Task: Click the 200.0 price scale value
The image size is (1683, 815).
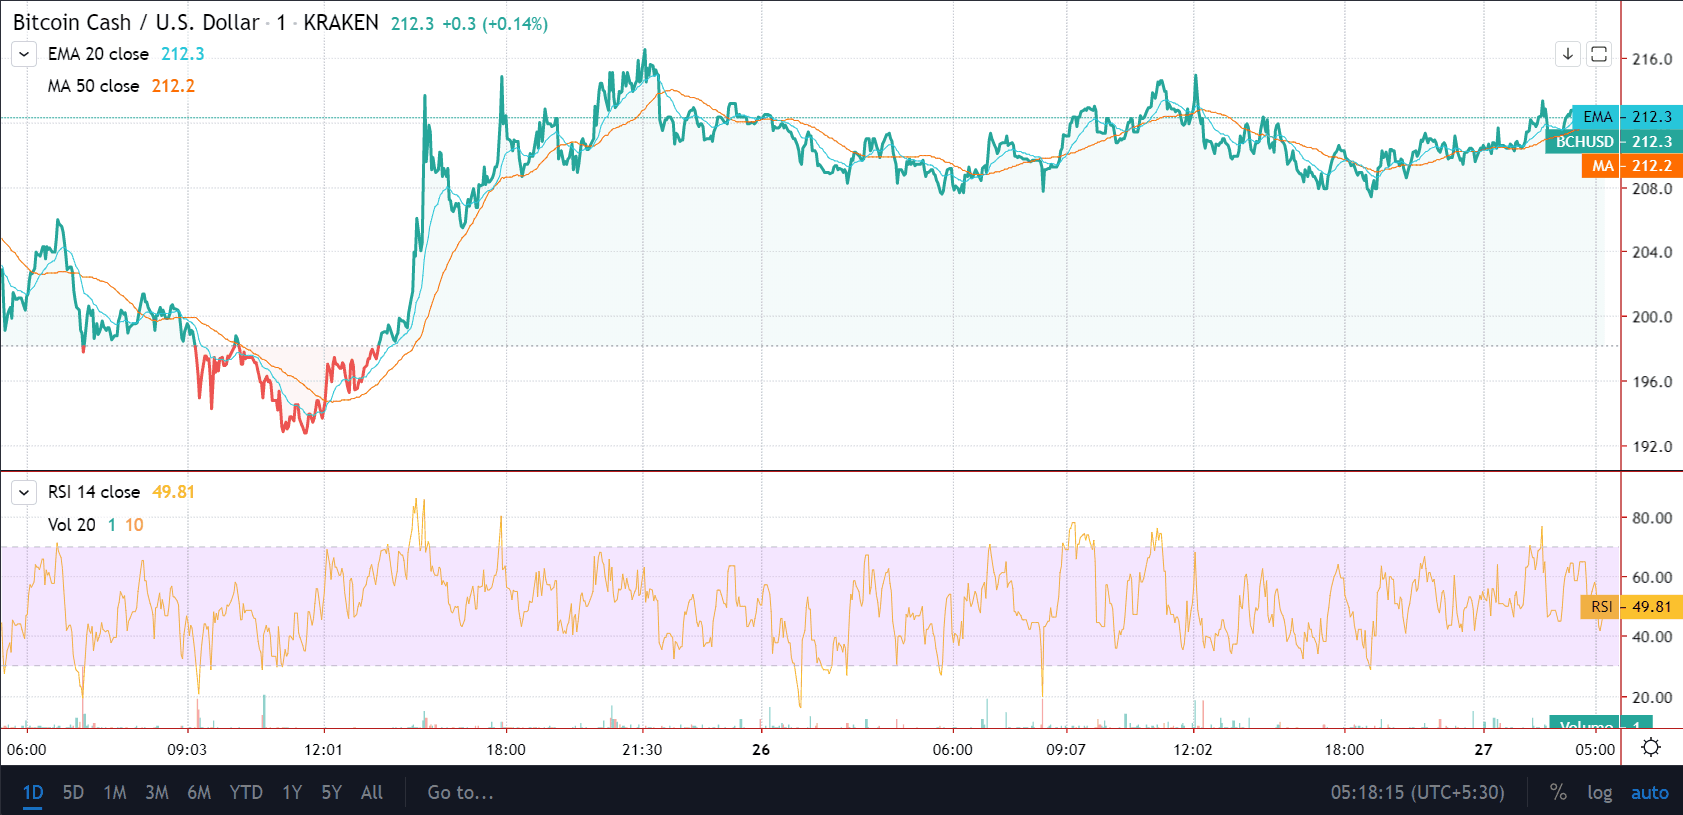Action: 1652,317
